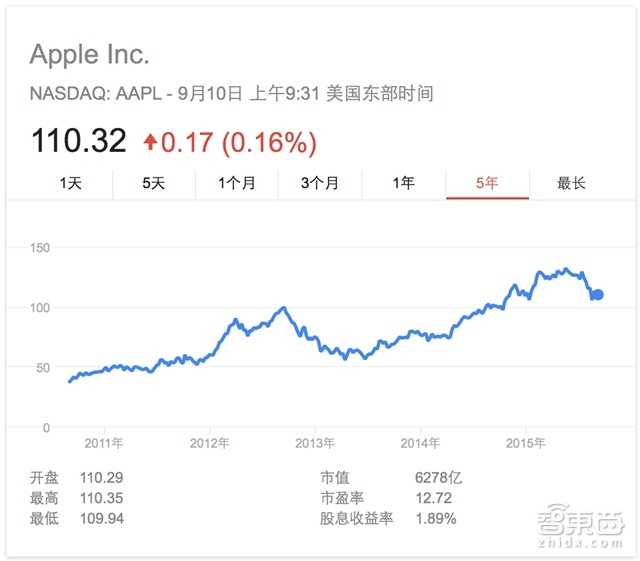Switch chart to the 1年 range
This screenshot has width=640, height=561.
[403, 183]
